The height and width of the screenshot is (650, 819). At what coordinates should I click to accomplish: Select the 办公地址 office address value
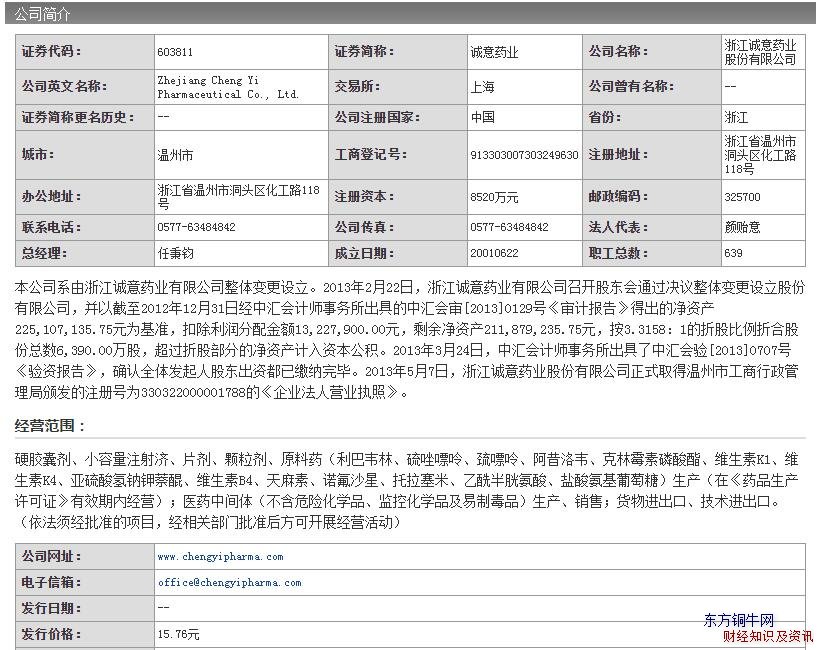[239, 197]
